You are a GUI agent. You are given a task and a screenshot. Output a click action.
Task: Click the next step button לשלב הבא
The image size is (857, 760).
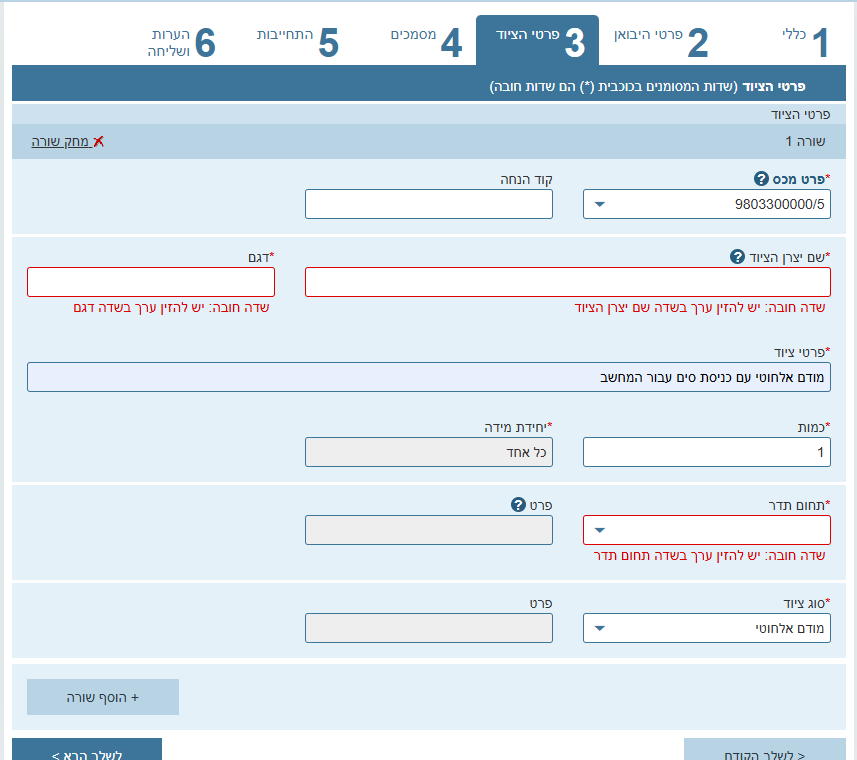[87, 752]
